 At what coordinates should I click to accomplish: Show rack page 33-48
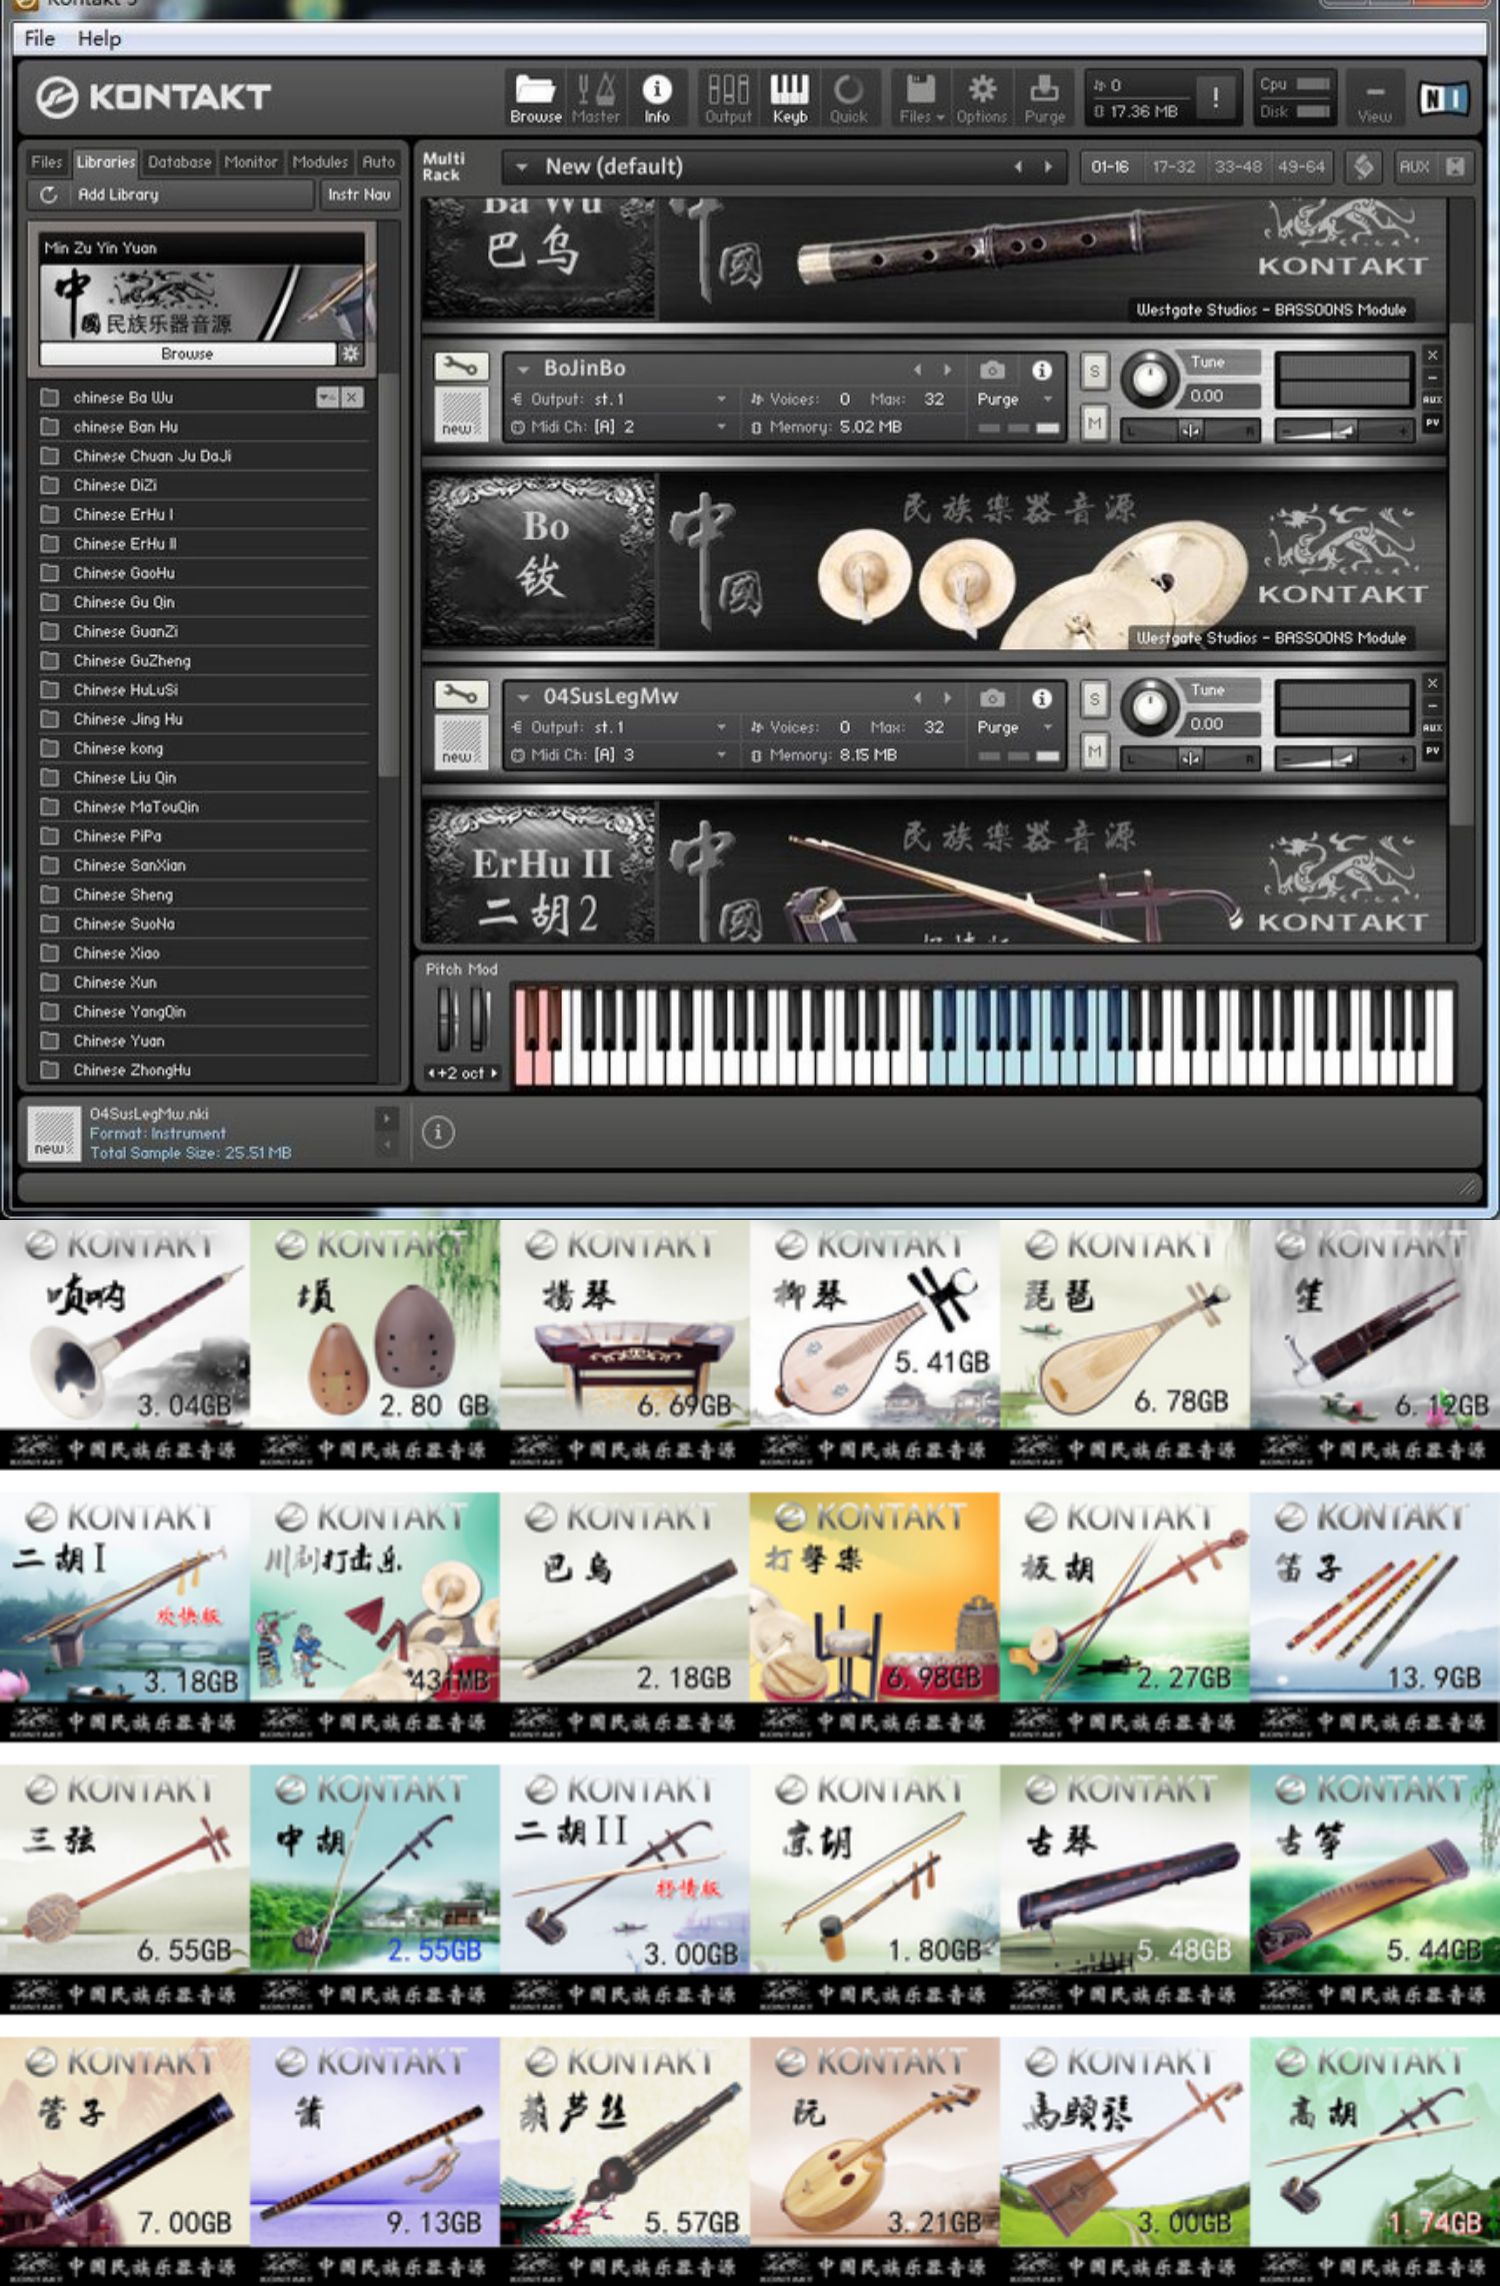1237,166
